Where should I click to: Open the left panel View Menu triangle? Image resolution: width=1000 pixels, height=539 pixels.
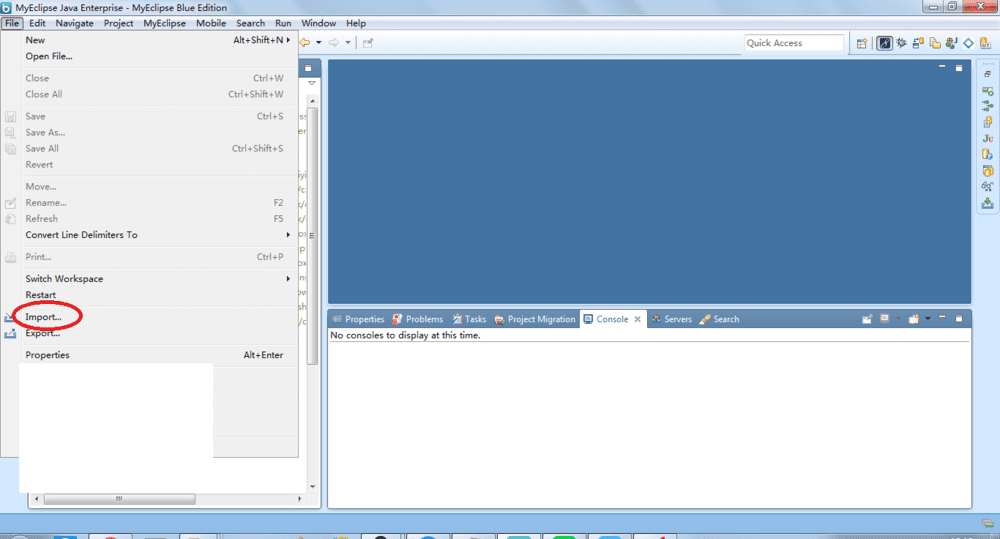coord(311,83)
